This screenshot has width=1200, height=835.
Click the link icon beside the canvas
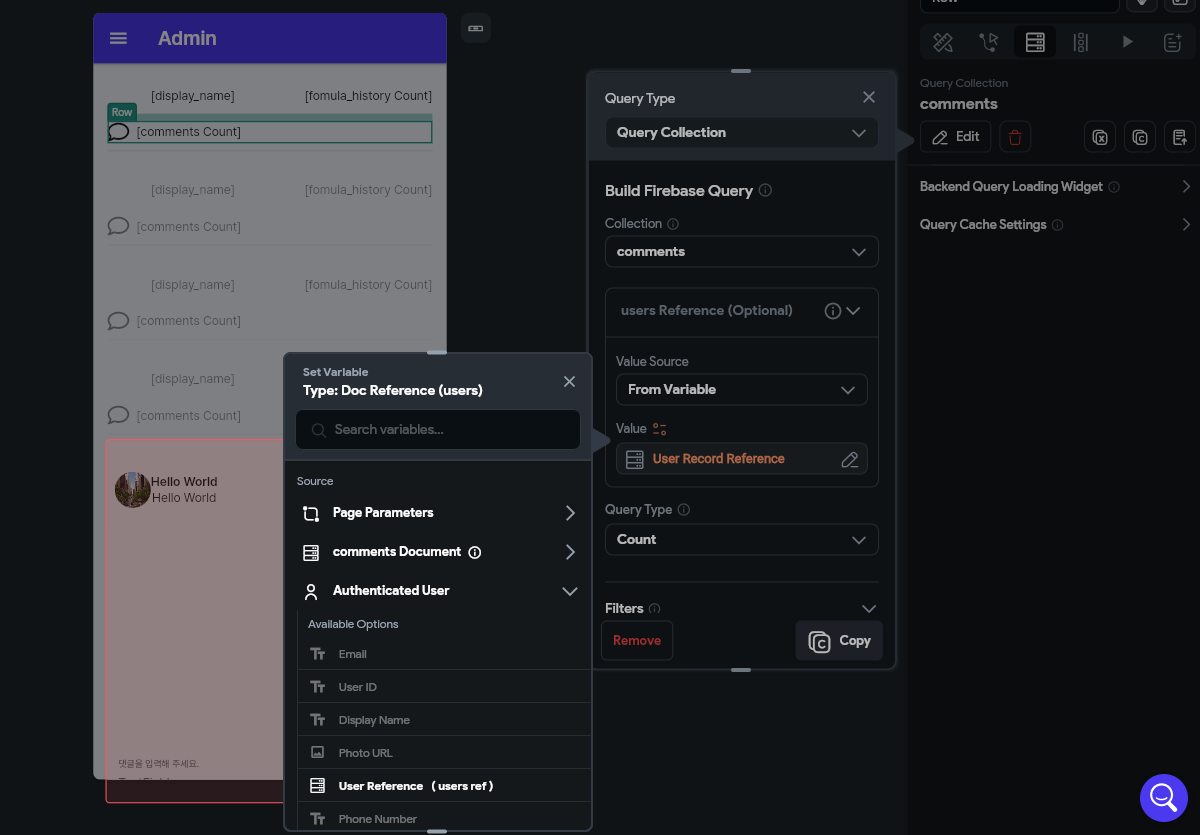coord(476,28)
